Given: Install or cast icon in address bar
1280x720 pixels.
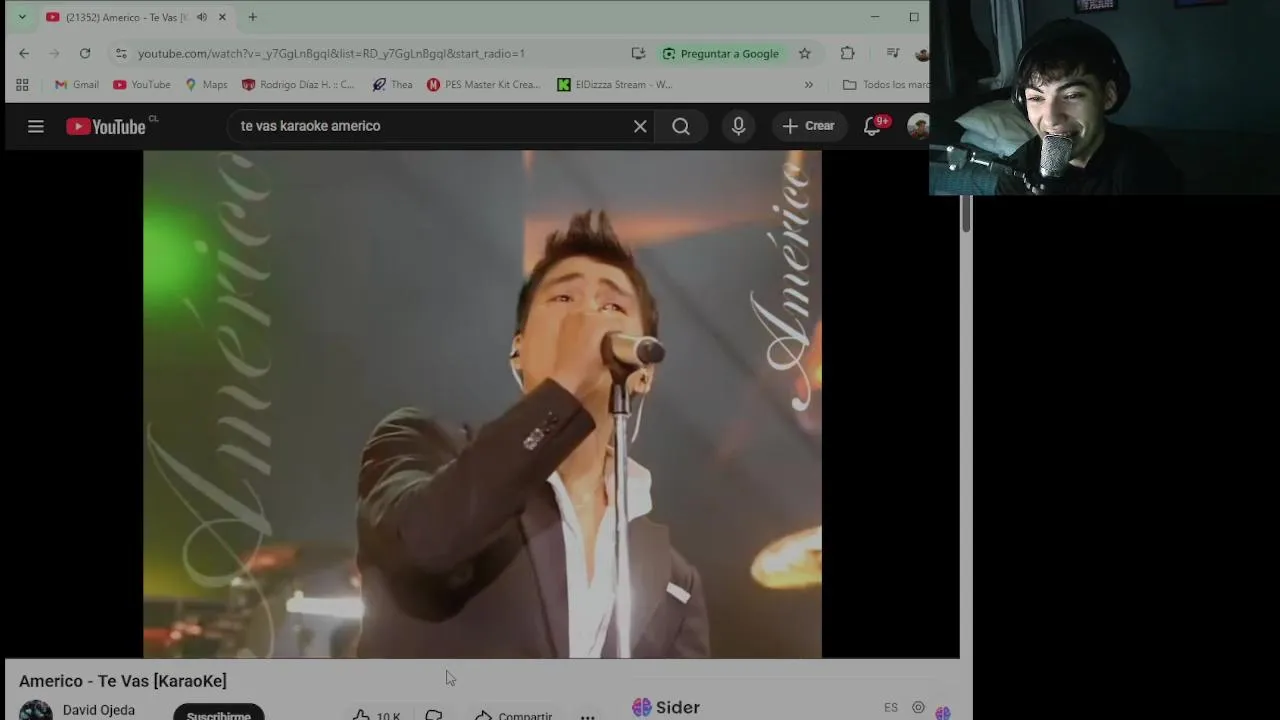Looking at the screenshot, I should coord(638,53).
